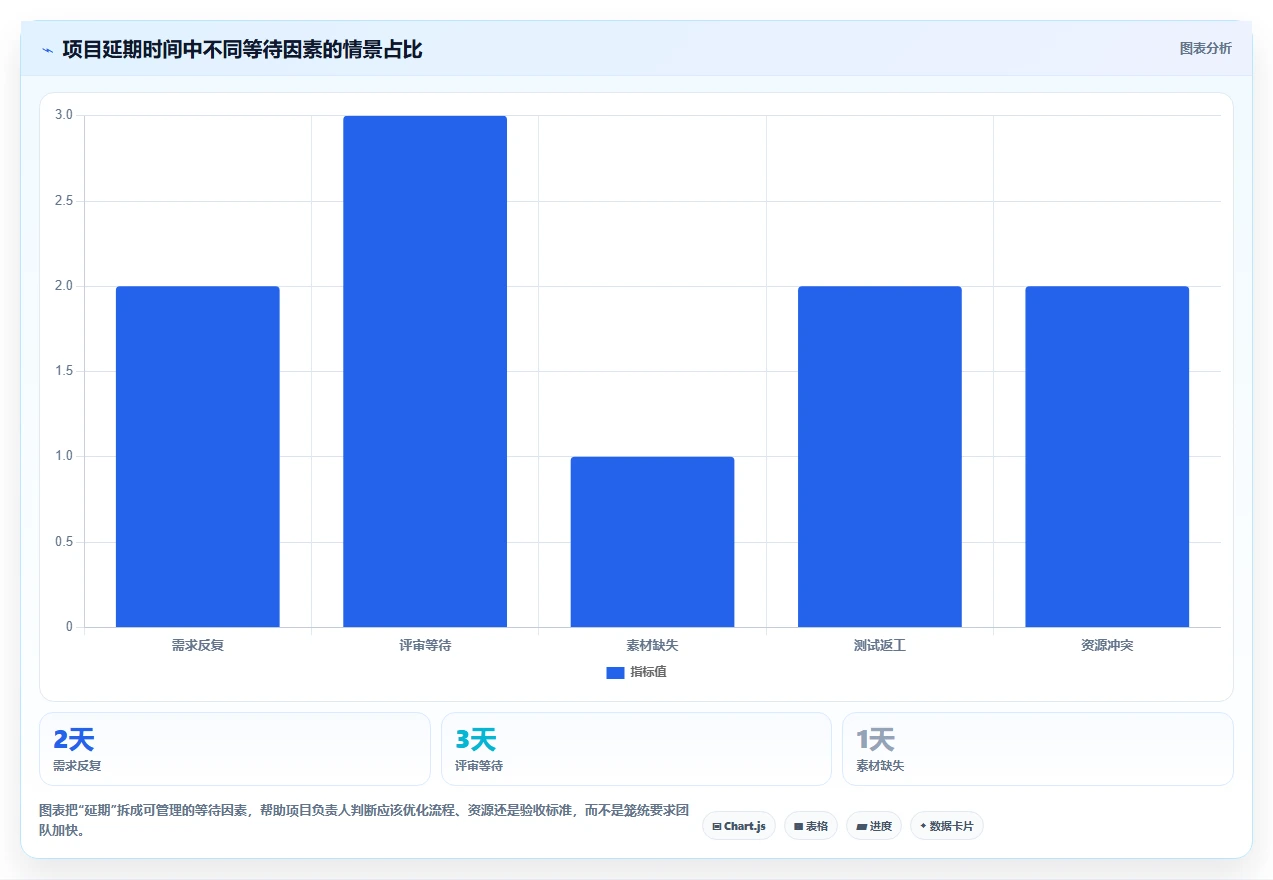
Task: Click the 测试返工 bar in the chart
Action: [x=880, y=457]
